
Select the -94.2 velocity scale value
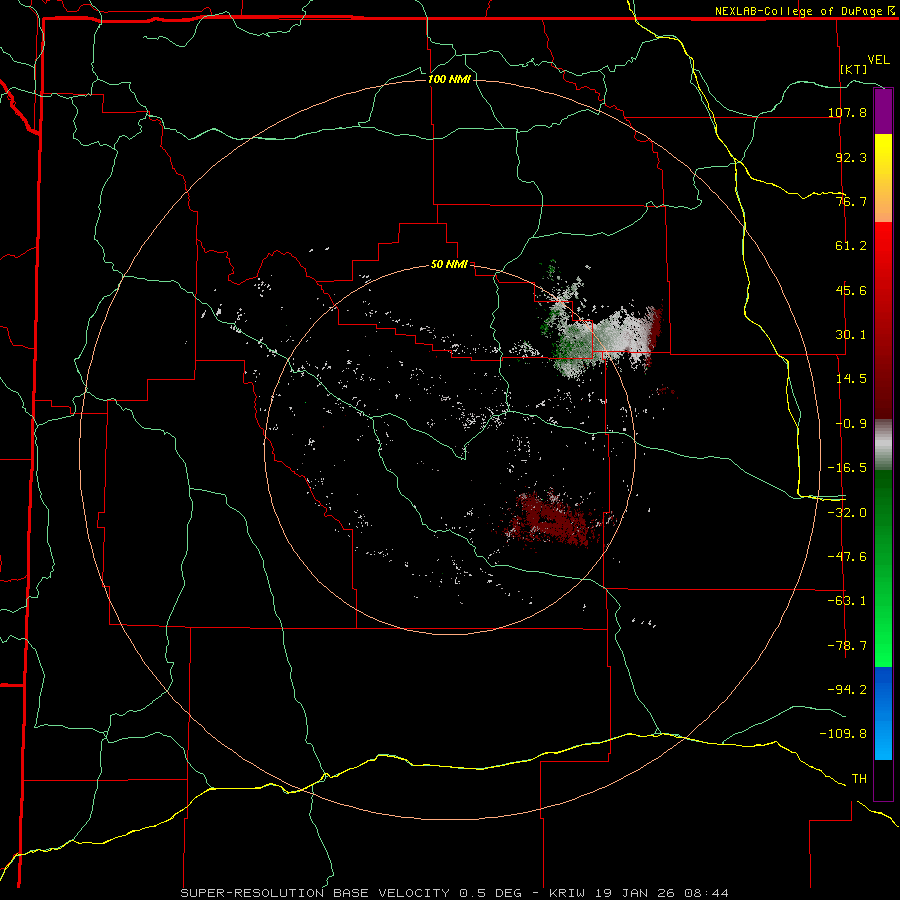click(x=847, y=690)
